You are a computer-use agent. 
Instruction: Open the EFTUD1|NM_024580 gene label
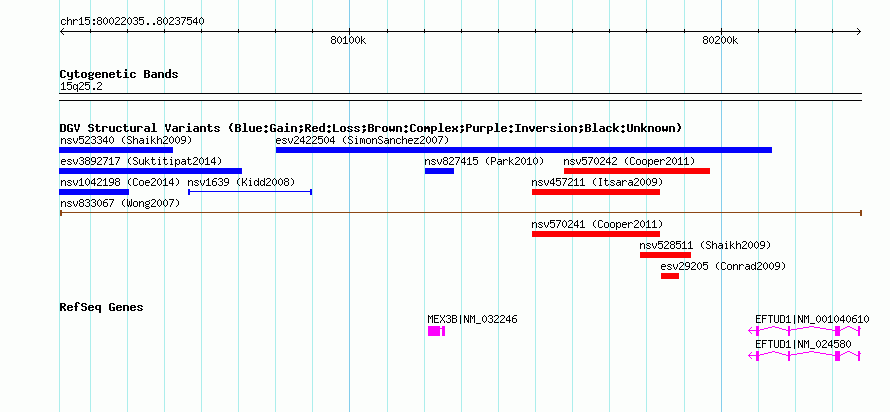point(803,344)
